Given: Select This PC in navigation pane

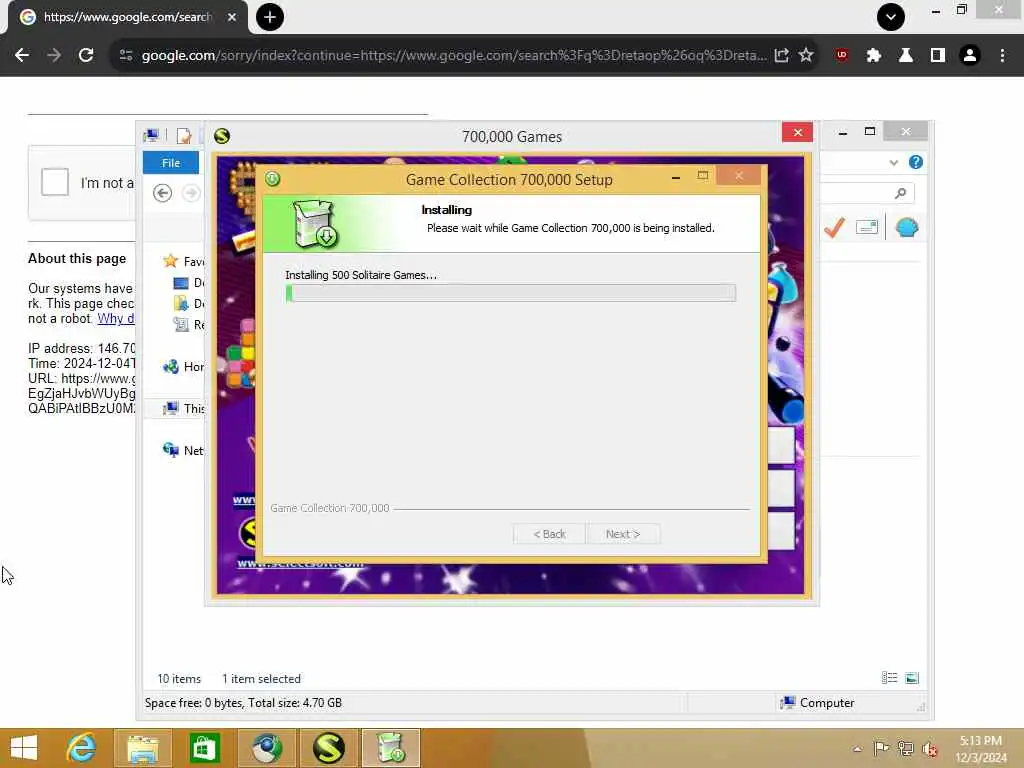Looking at the screenshot, I should click(184, 408).
